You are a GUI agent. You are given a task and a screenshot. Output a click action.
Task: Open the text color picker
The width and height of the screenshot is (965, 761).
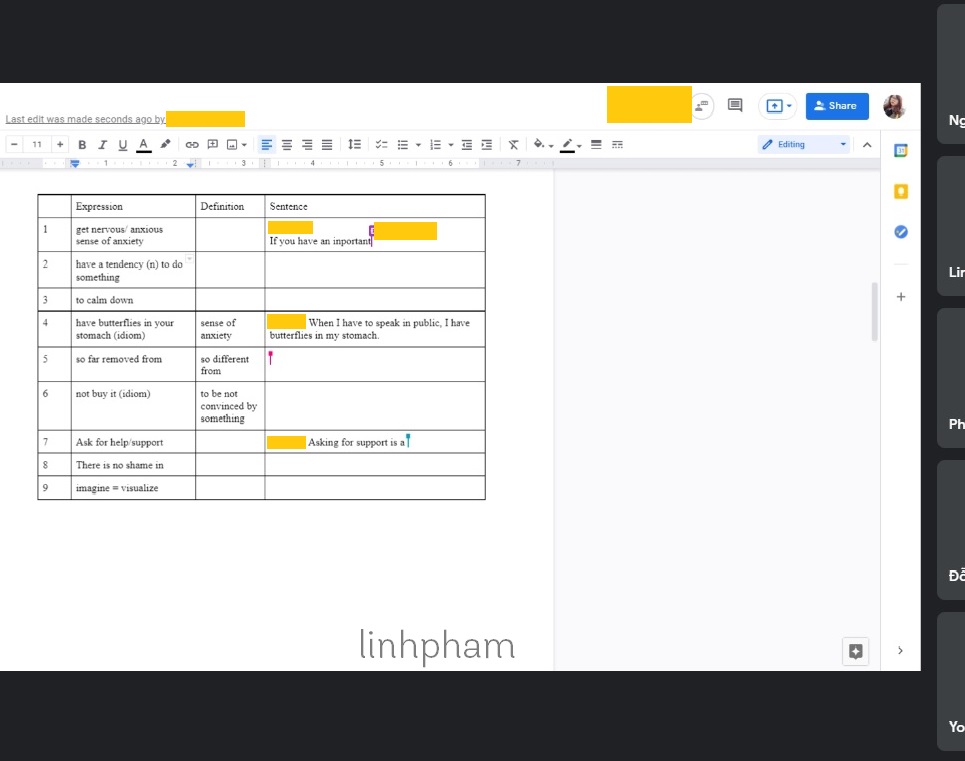click(144, 145)
